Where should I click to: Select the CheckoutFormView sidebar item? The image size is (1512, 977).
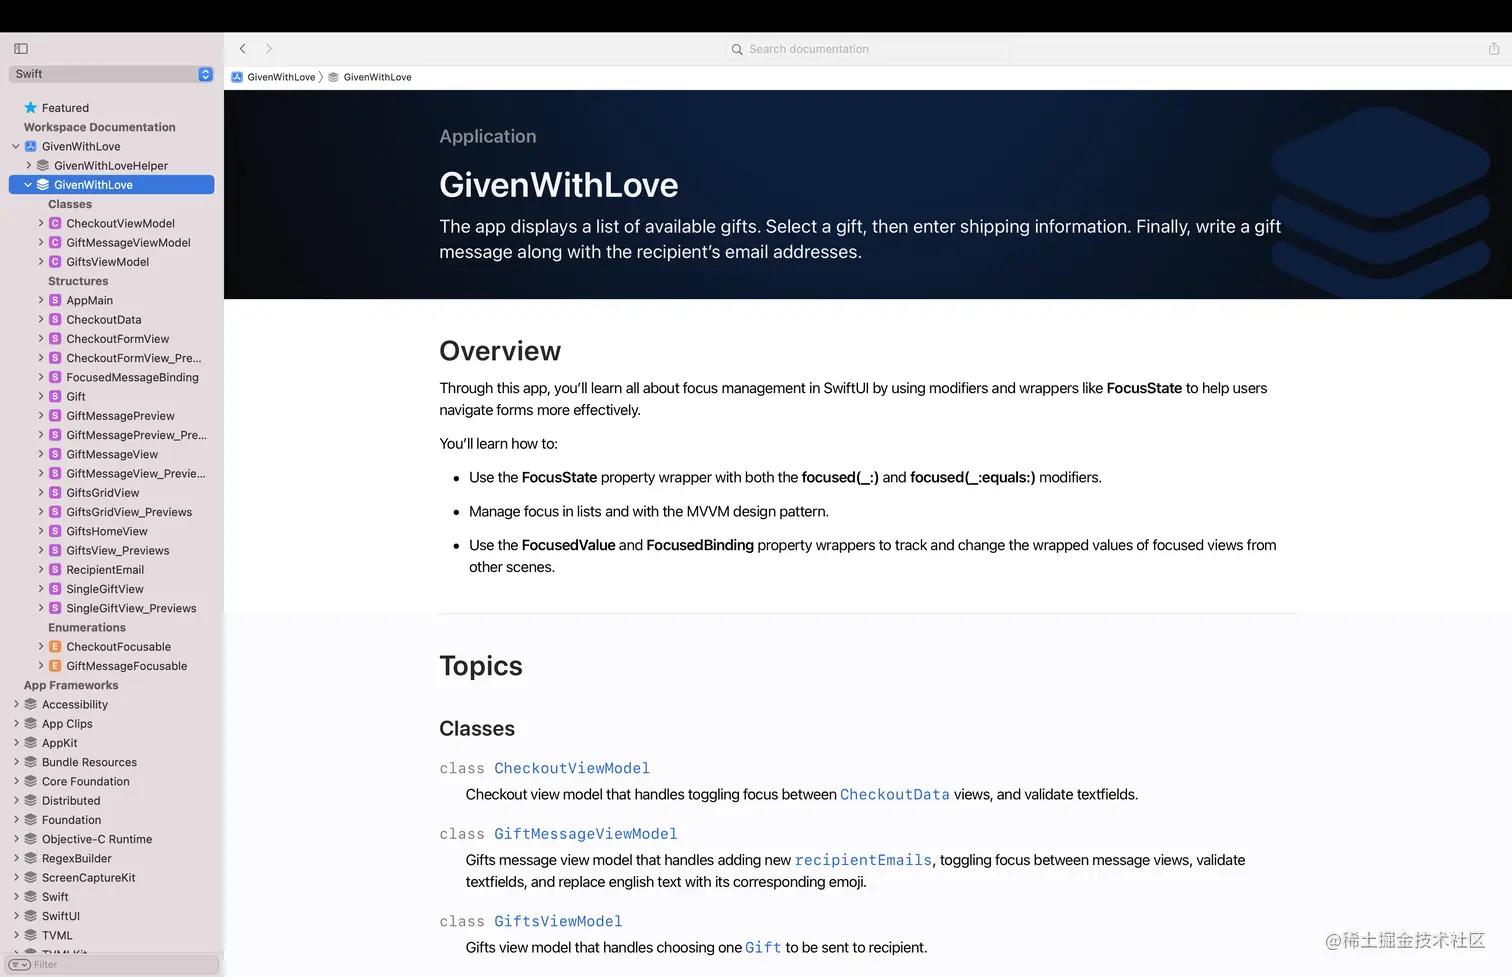(x=118, y=339)
